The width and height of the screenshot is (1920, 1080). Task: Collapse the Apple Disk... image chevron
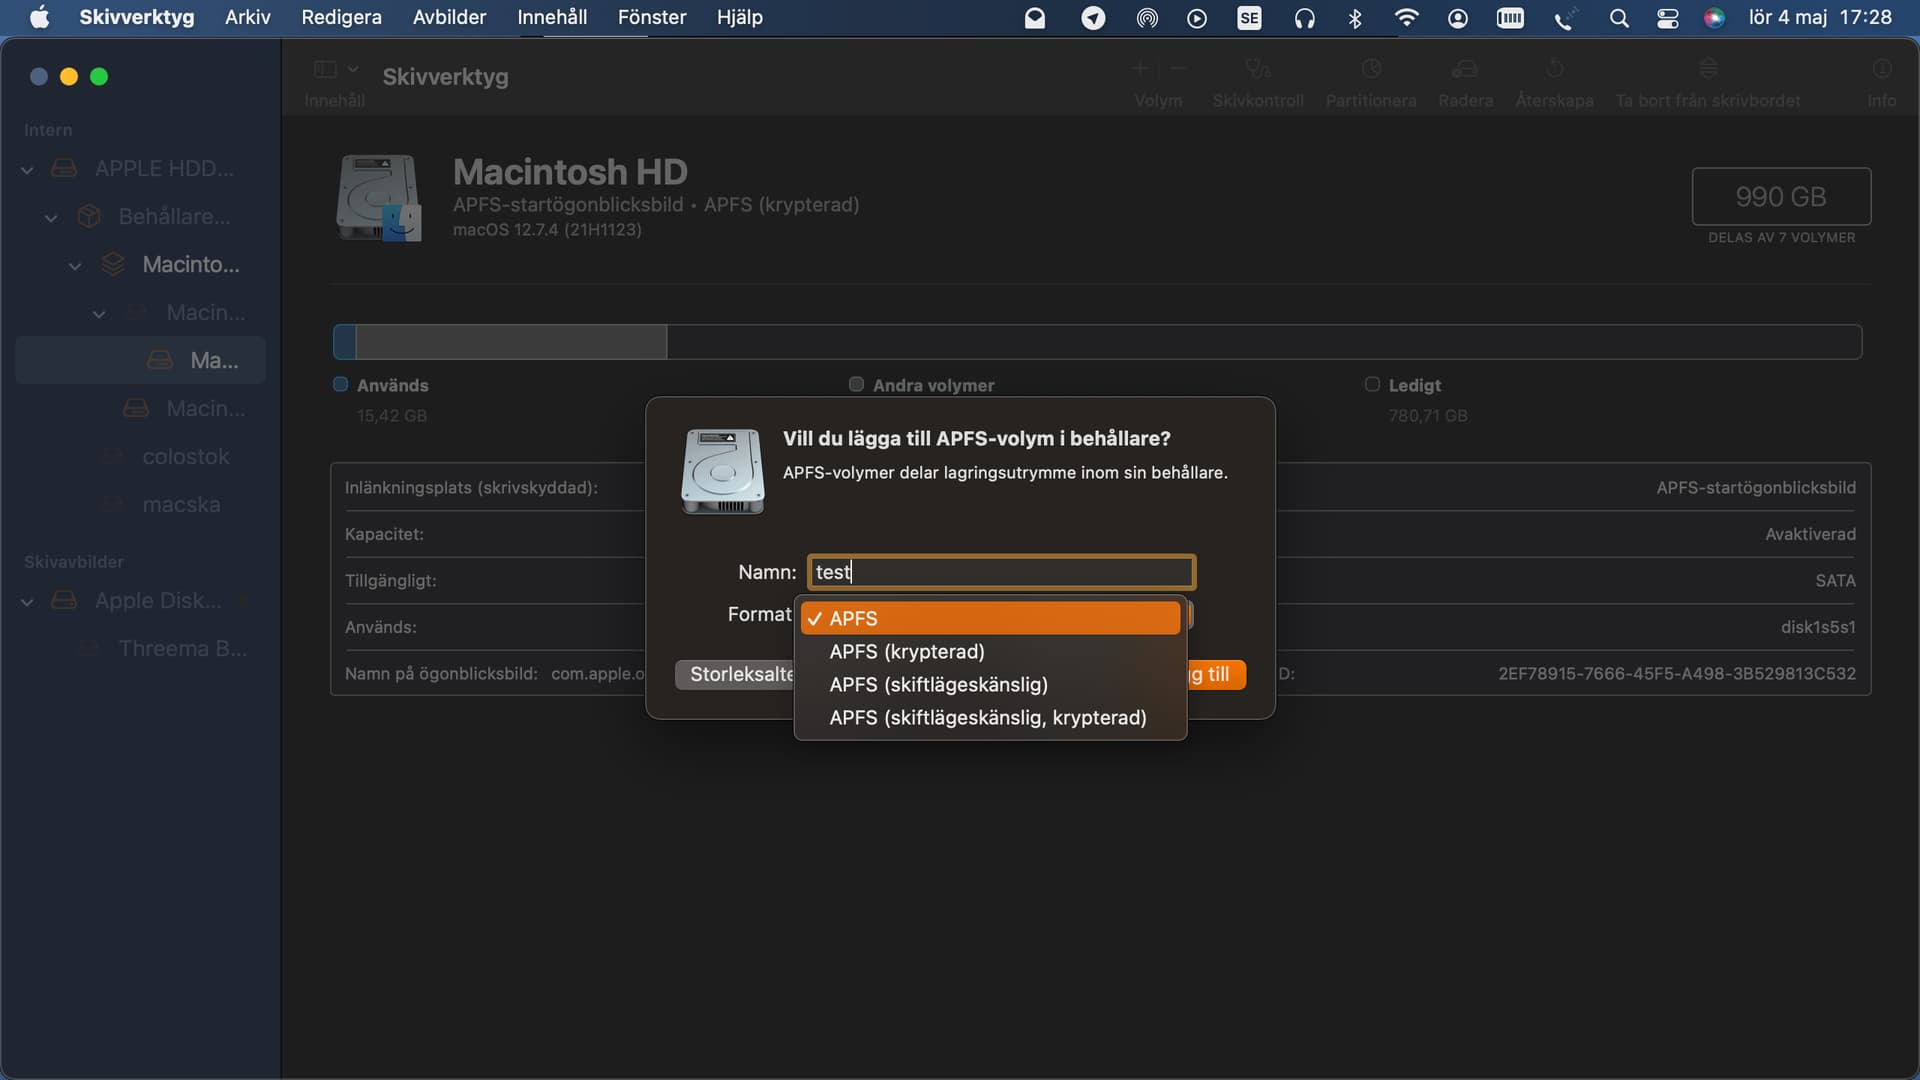point(27,602)
